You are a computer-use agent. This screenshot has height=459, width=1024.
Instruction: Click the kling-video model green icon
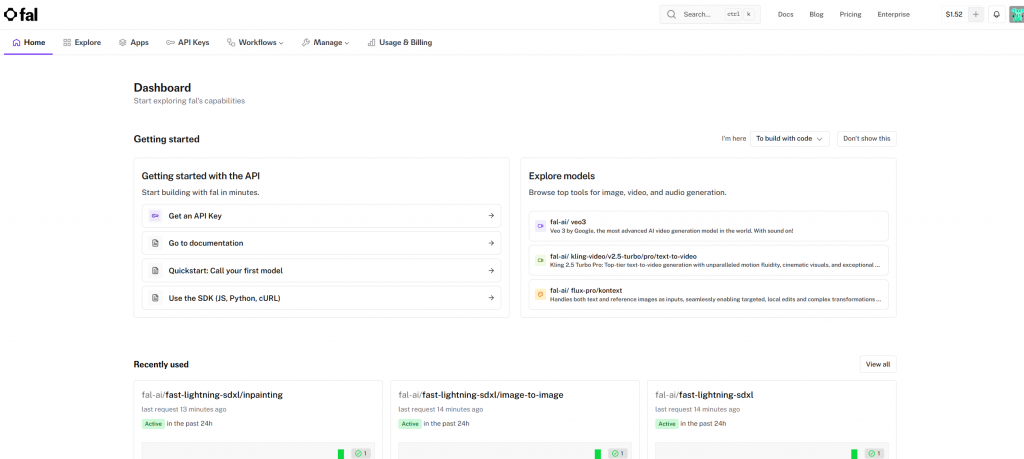[540, 260]
